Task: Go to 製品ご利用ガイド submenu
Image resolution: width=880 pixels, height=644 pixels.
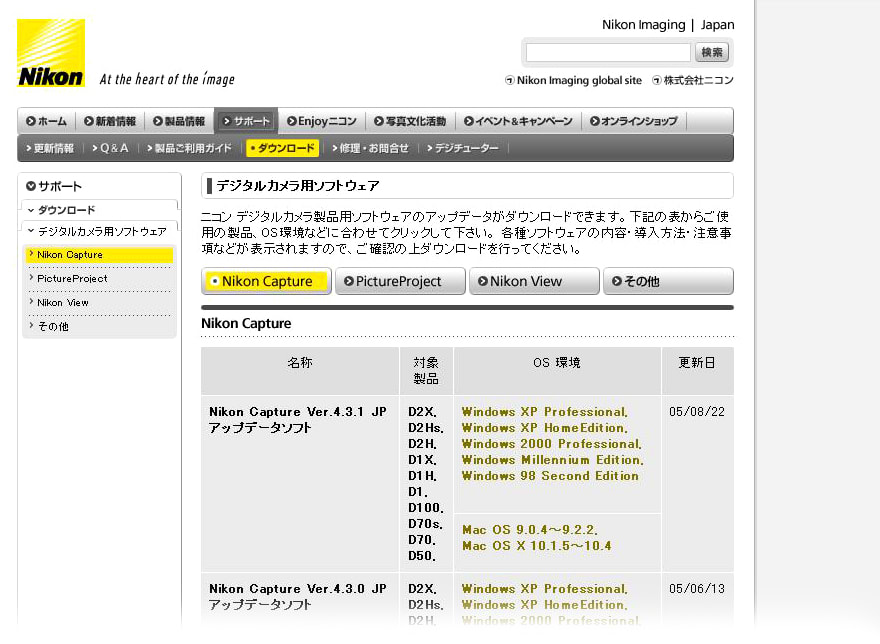Action: [x=189, y=148]
